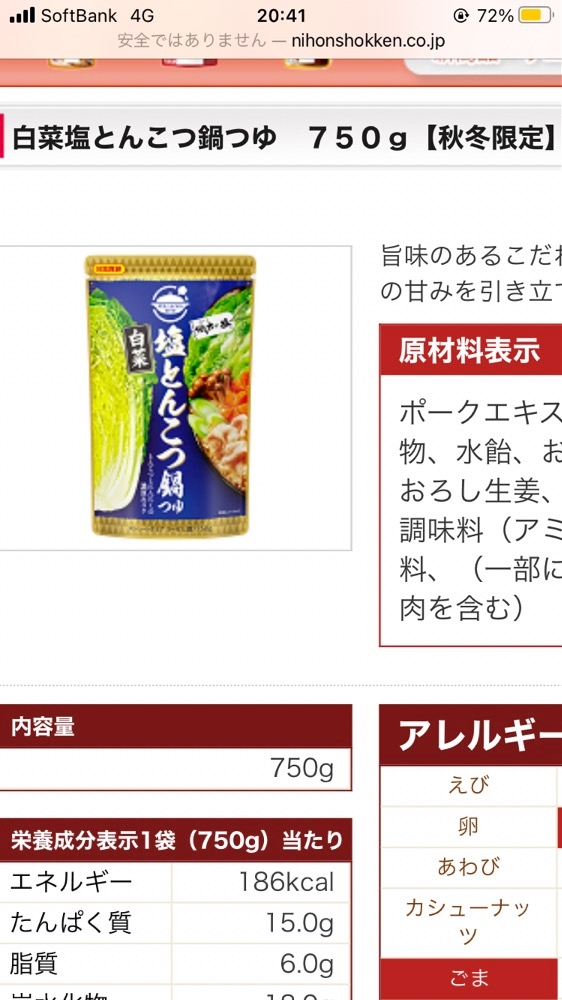Screen dimensions: 562x1000
Task: Tap the rotation lock icon
Action: click(460, 15)
